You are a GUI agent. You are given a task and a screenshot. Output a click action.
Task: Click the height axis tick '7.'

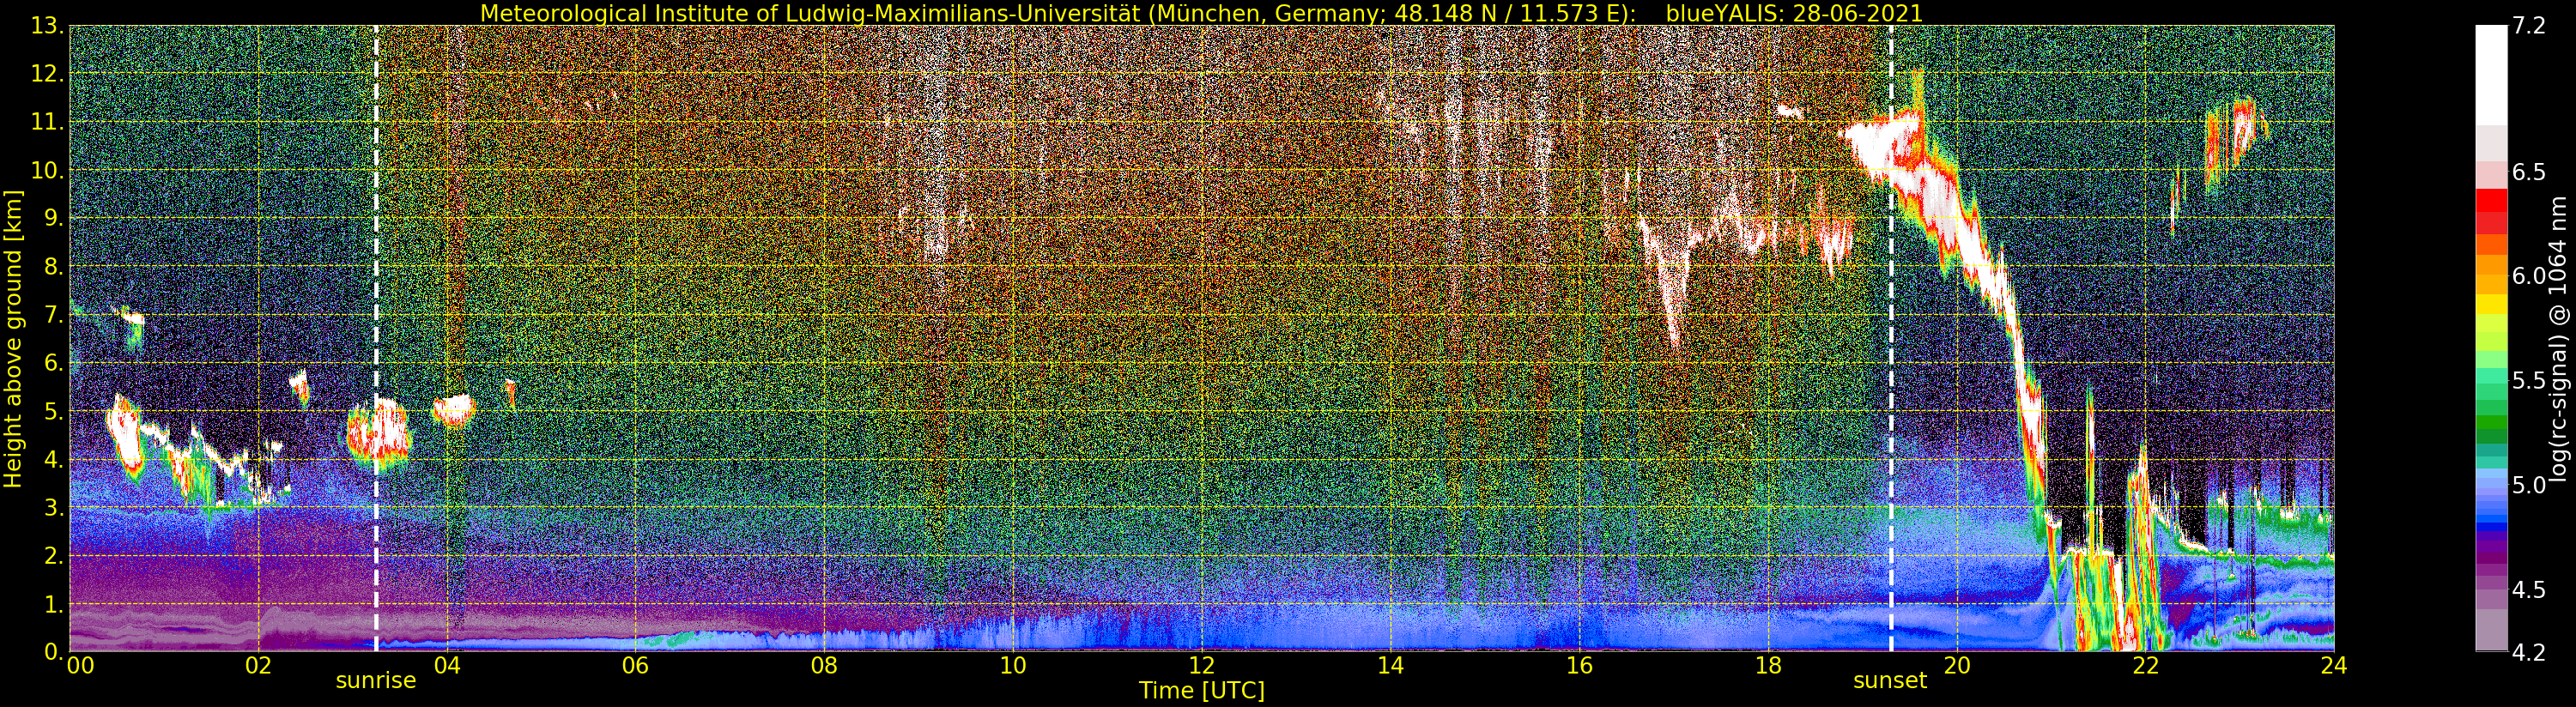(x=53, y=316)
